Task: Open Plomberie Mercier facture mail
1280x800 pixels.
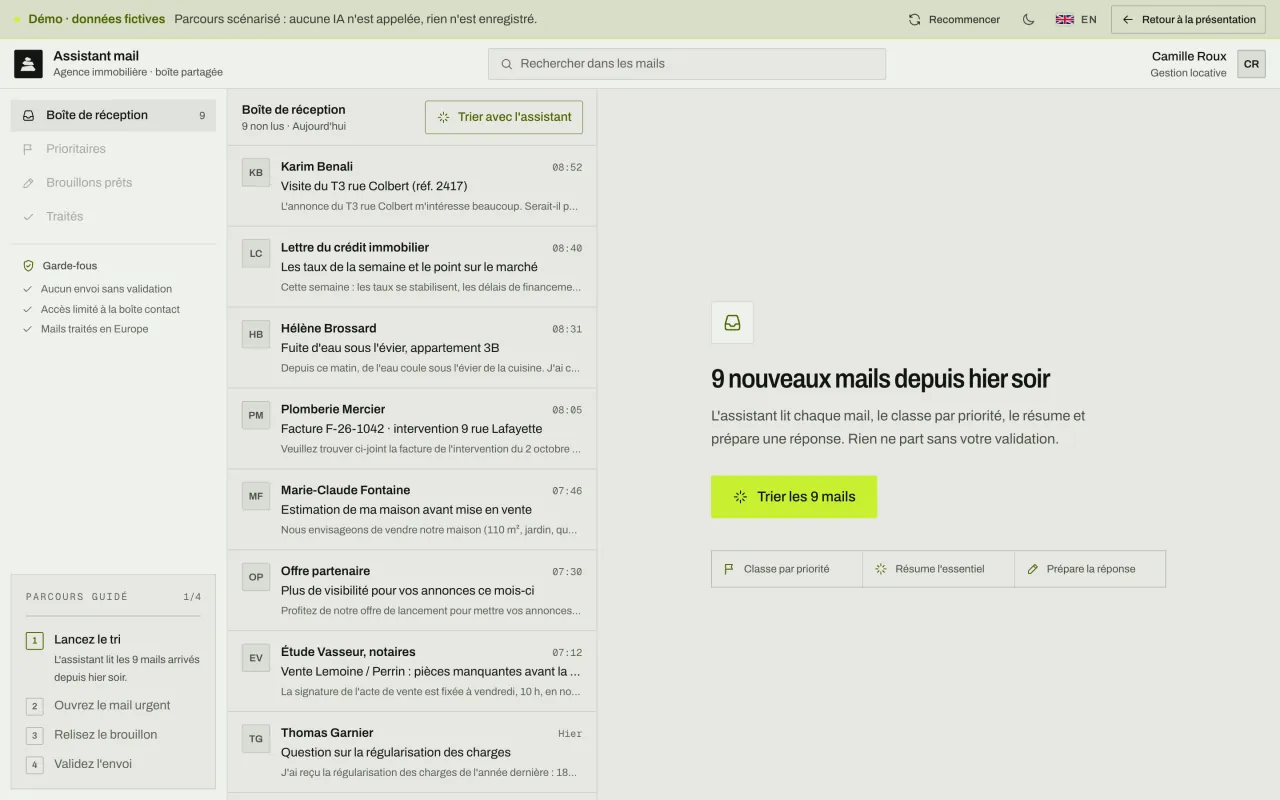Action: tap(412, 429)
